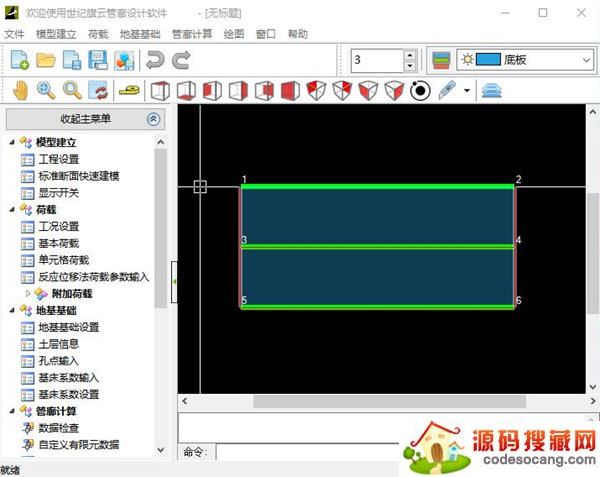Open 反应位移法荷载参数输入 item

click(x=94, y=277)
